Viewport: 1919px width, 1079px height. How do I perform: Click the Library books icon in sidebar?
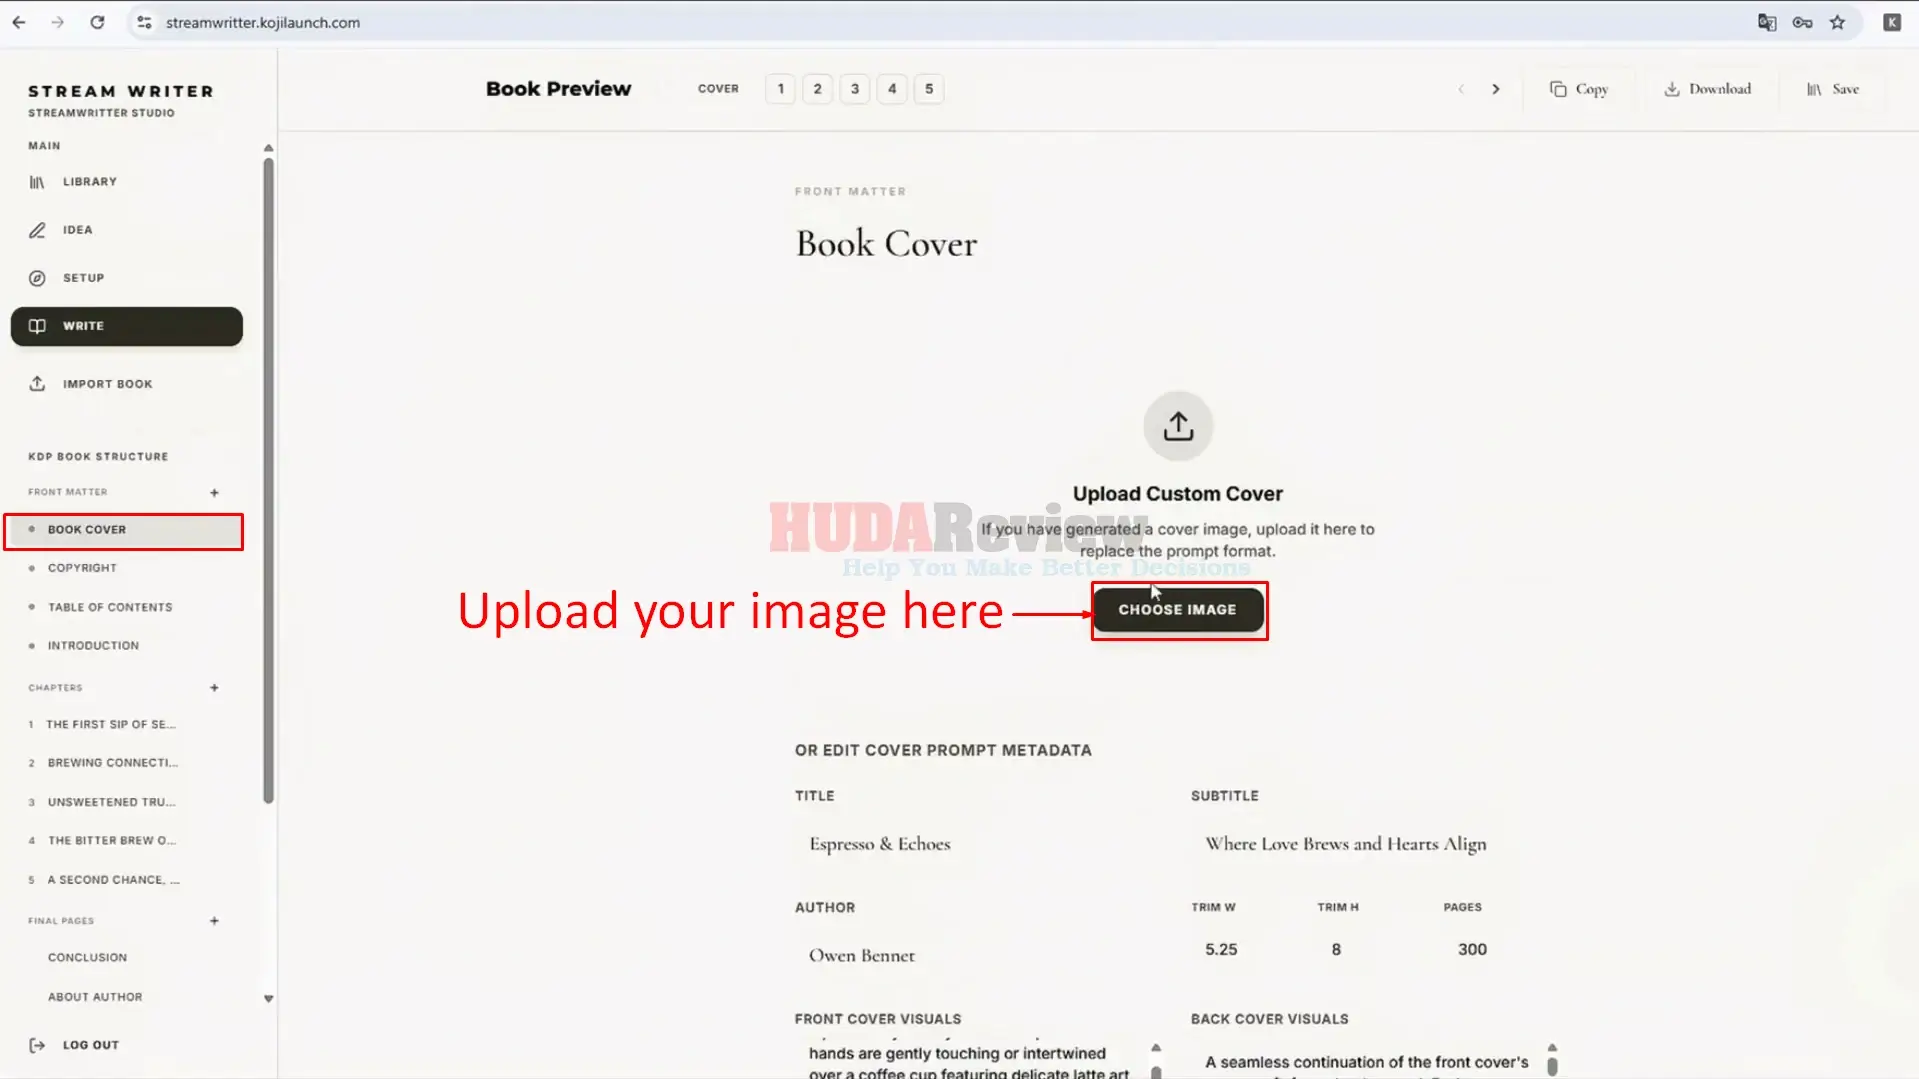point(37,182)
